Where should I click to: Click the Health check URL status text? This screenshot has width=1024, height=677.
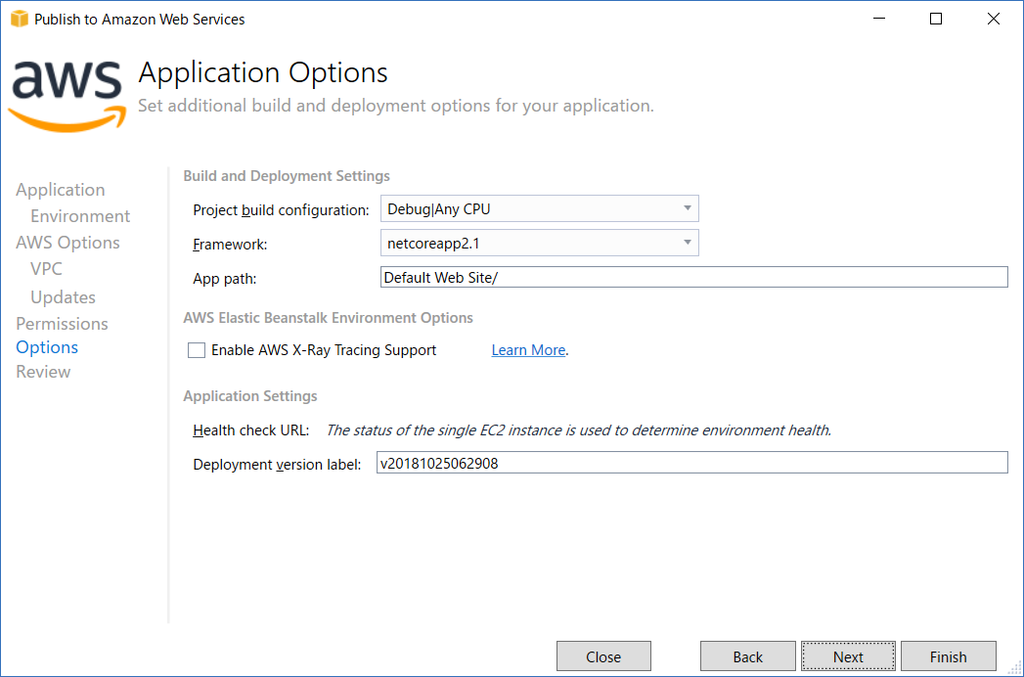click(579, 431)
